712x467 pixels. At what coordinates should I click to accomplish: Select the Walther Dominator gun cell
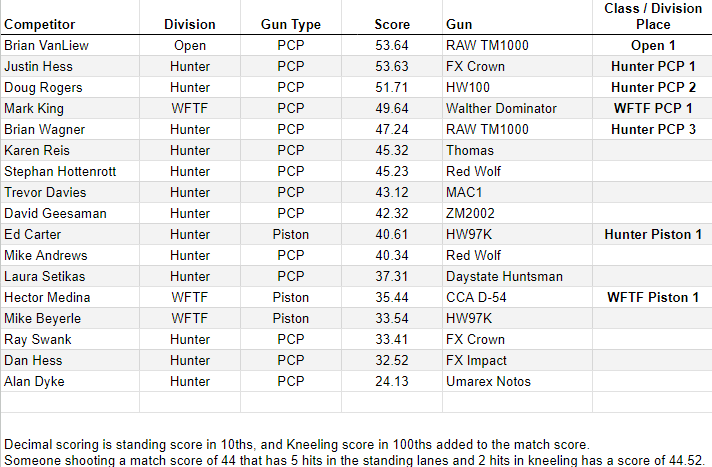(518, 109)
